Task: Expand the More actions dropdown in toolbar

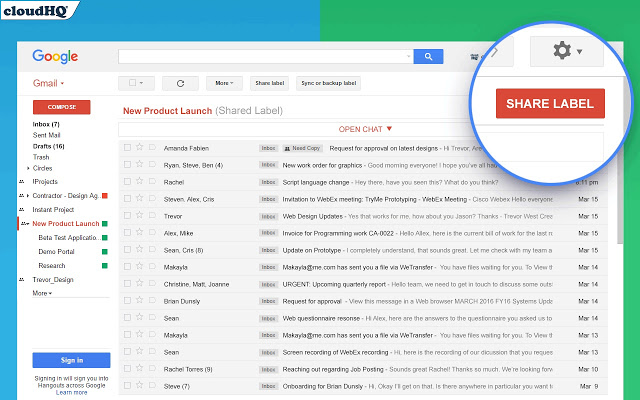Action: [x=226, y=83]
